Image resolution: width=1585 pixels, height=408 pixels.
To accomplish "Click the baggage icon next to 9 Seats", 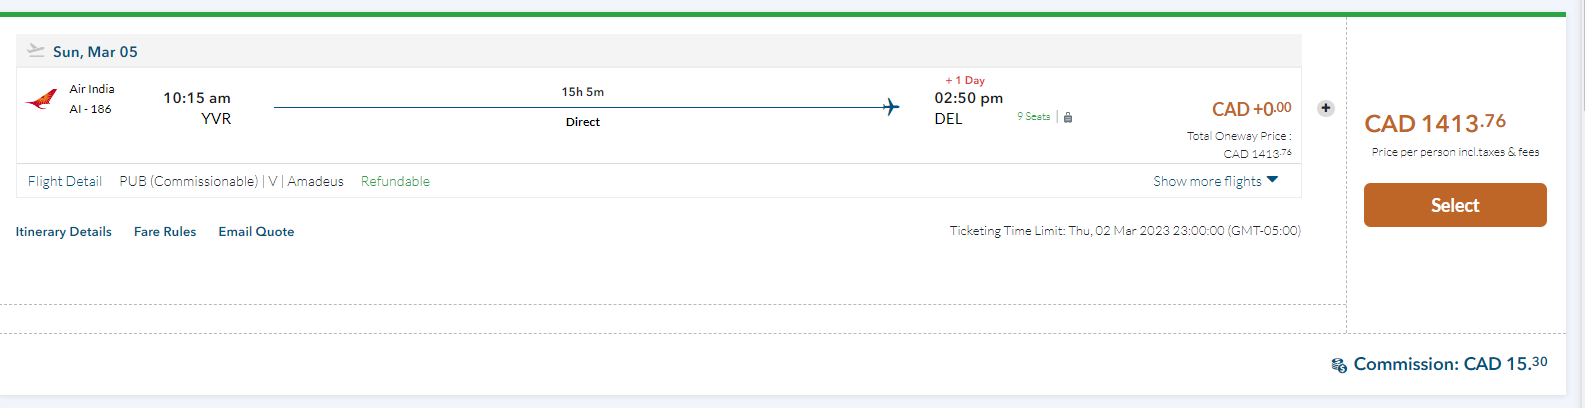I will tap(1068, 118).
